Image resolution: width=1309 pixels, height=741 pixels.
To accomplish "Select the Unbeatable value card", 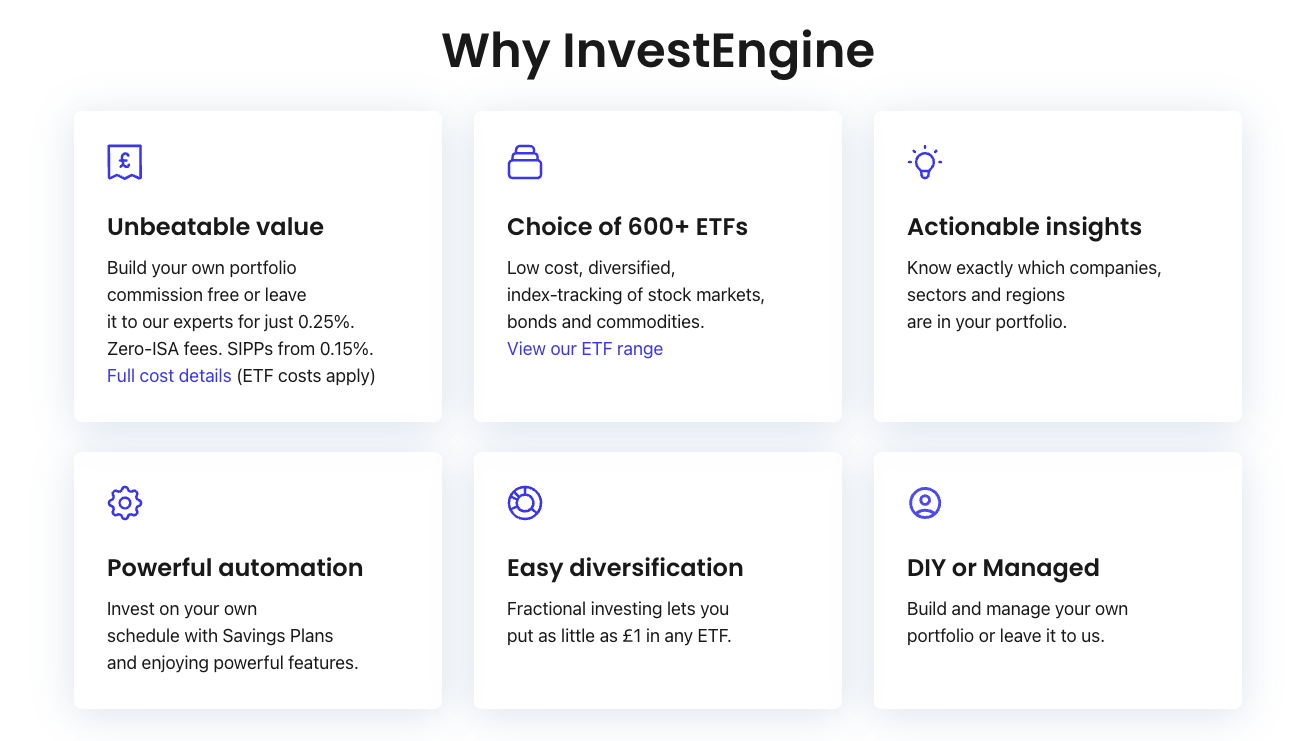I will (257, 265).
